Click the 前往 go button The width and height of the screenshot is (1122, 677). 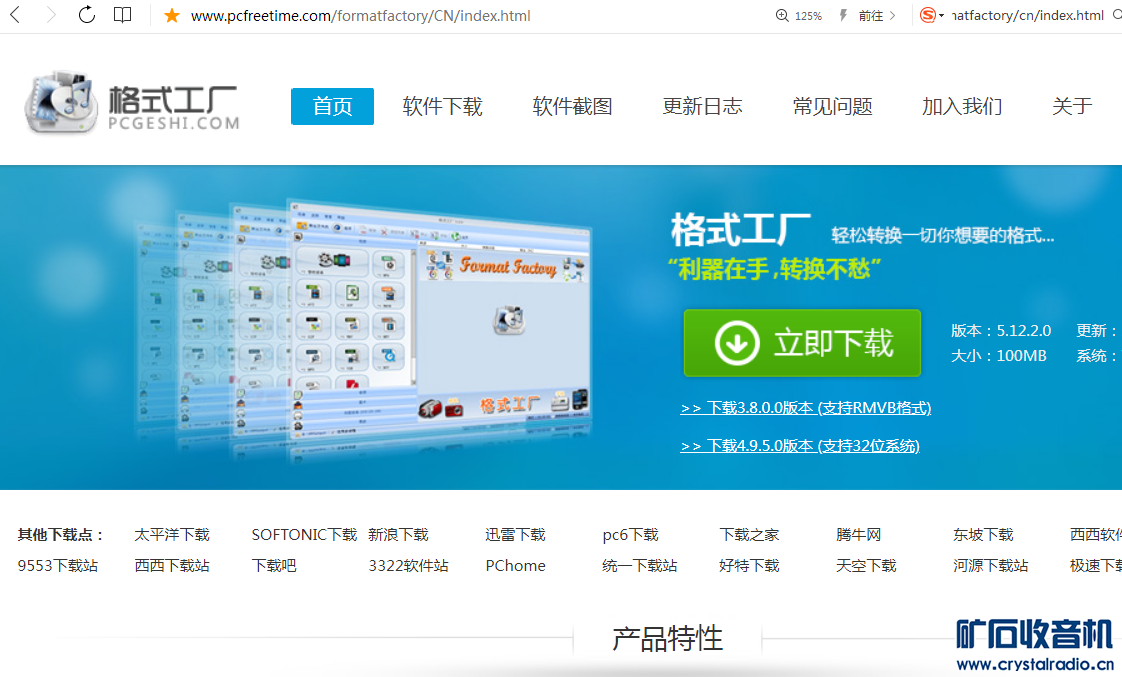tap(871, 16)
